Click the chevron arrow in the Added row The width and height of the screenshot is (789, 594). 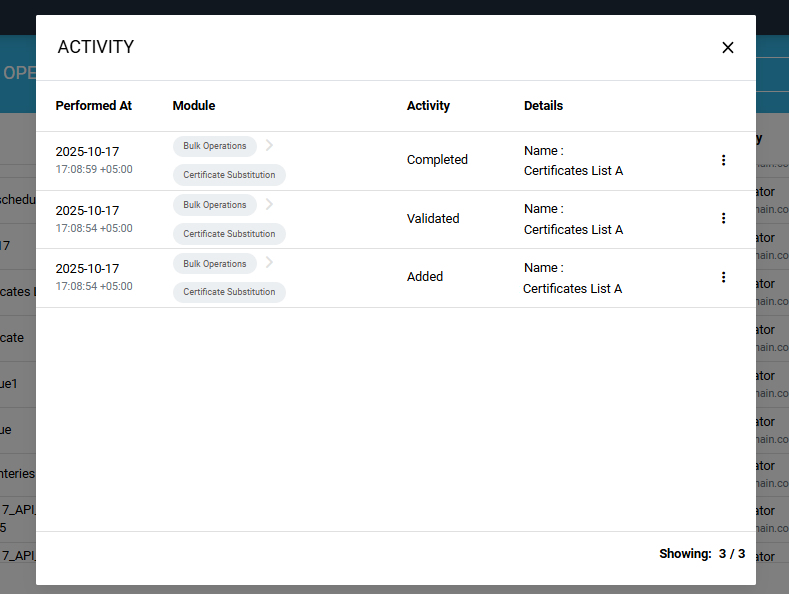(269, 264)
